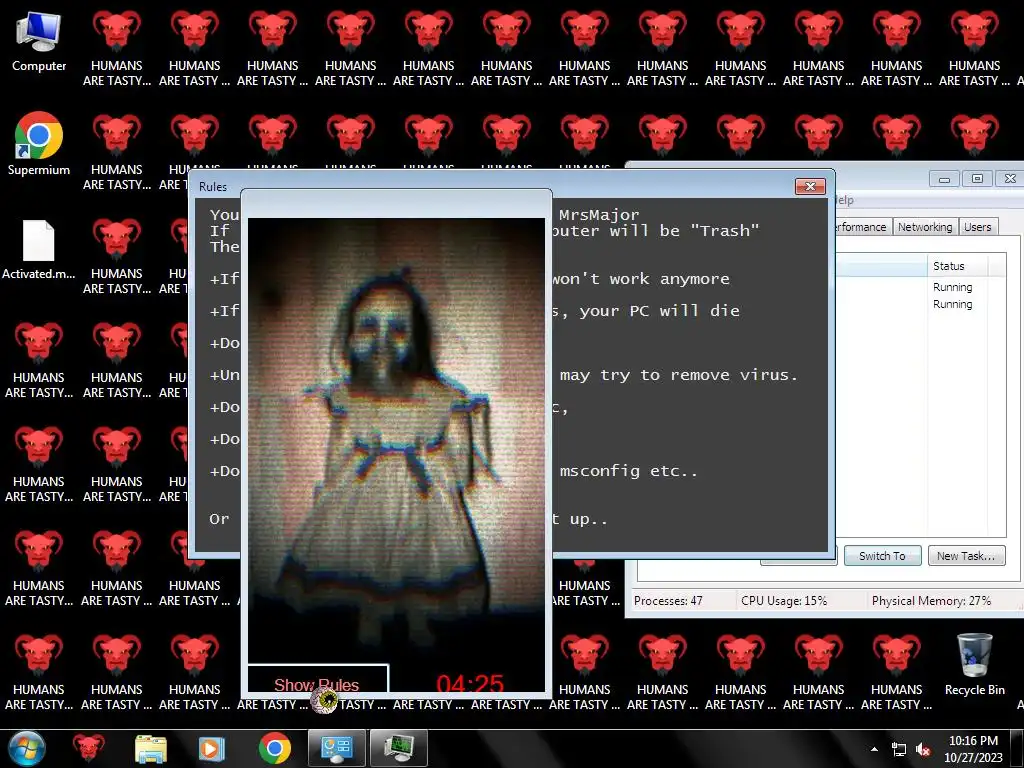Close the Rules window
This screenshot has width=1024, height=768.
pos(810,186)
